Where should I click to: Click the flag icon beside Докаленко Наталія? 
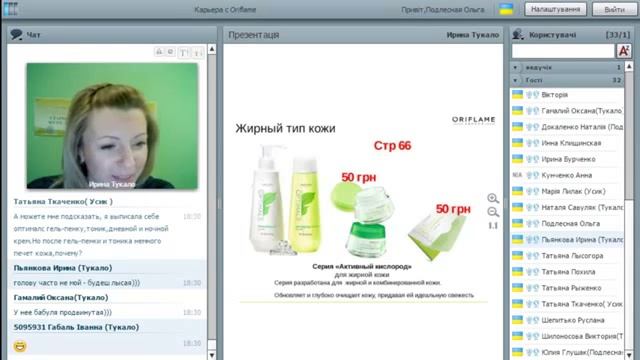point(518,127)
